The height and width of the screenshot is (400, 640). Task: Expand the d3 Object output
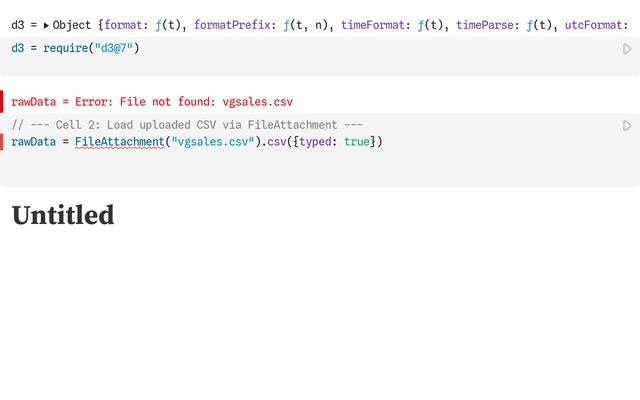click(x=46, y=24)
